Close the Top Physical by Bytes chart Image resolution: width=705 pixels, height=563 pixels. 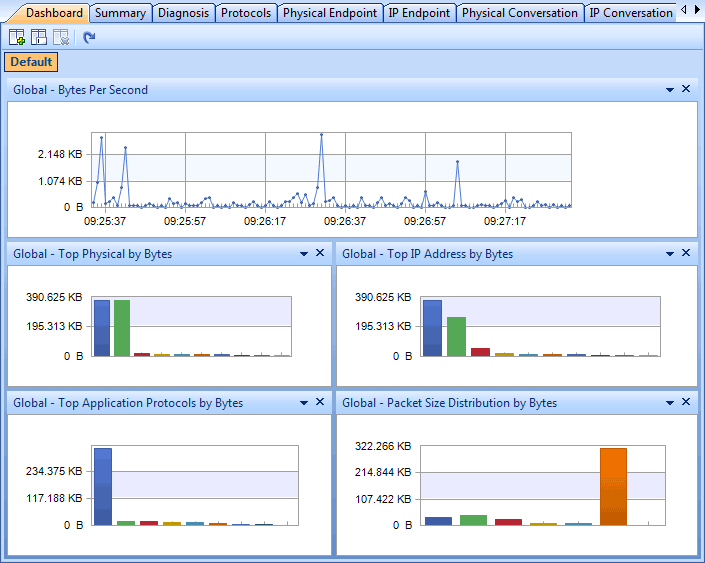coord(320,254)
